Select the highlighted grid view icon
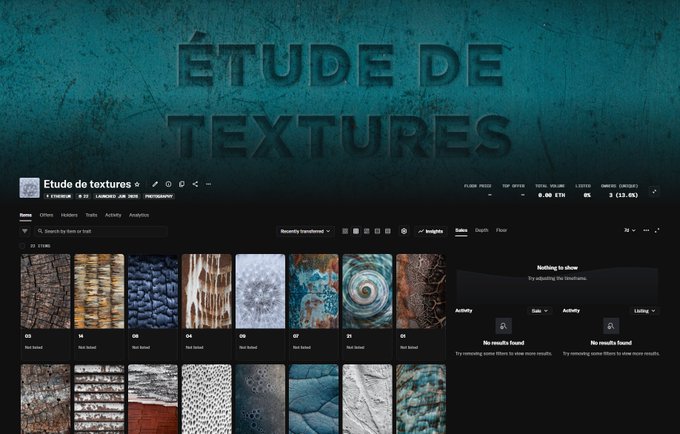Viewport: 680px width, 434px height. (x=356, y=231)
